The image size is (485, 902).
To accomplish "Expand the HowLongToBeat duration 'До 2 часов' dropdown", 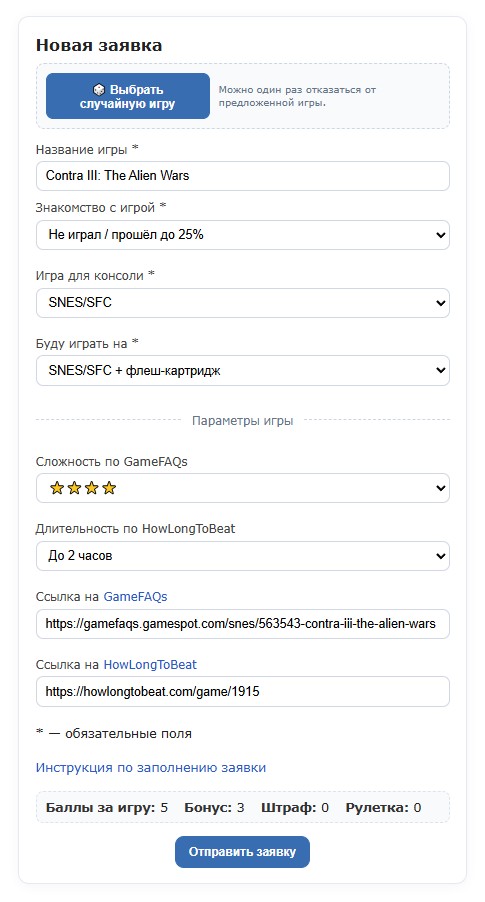I will [x=242, y=556].
